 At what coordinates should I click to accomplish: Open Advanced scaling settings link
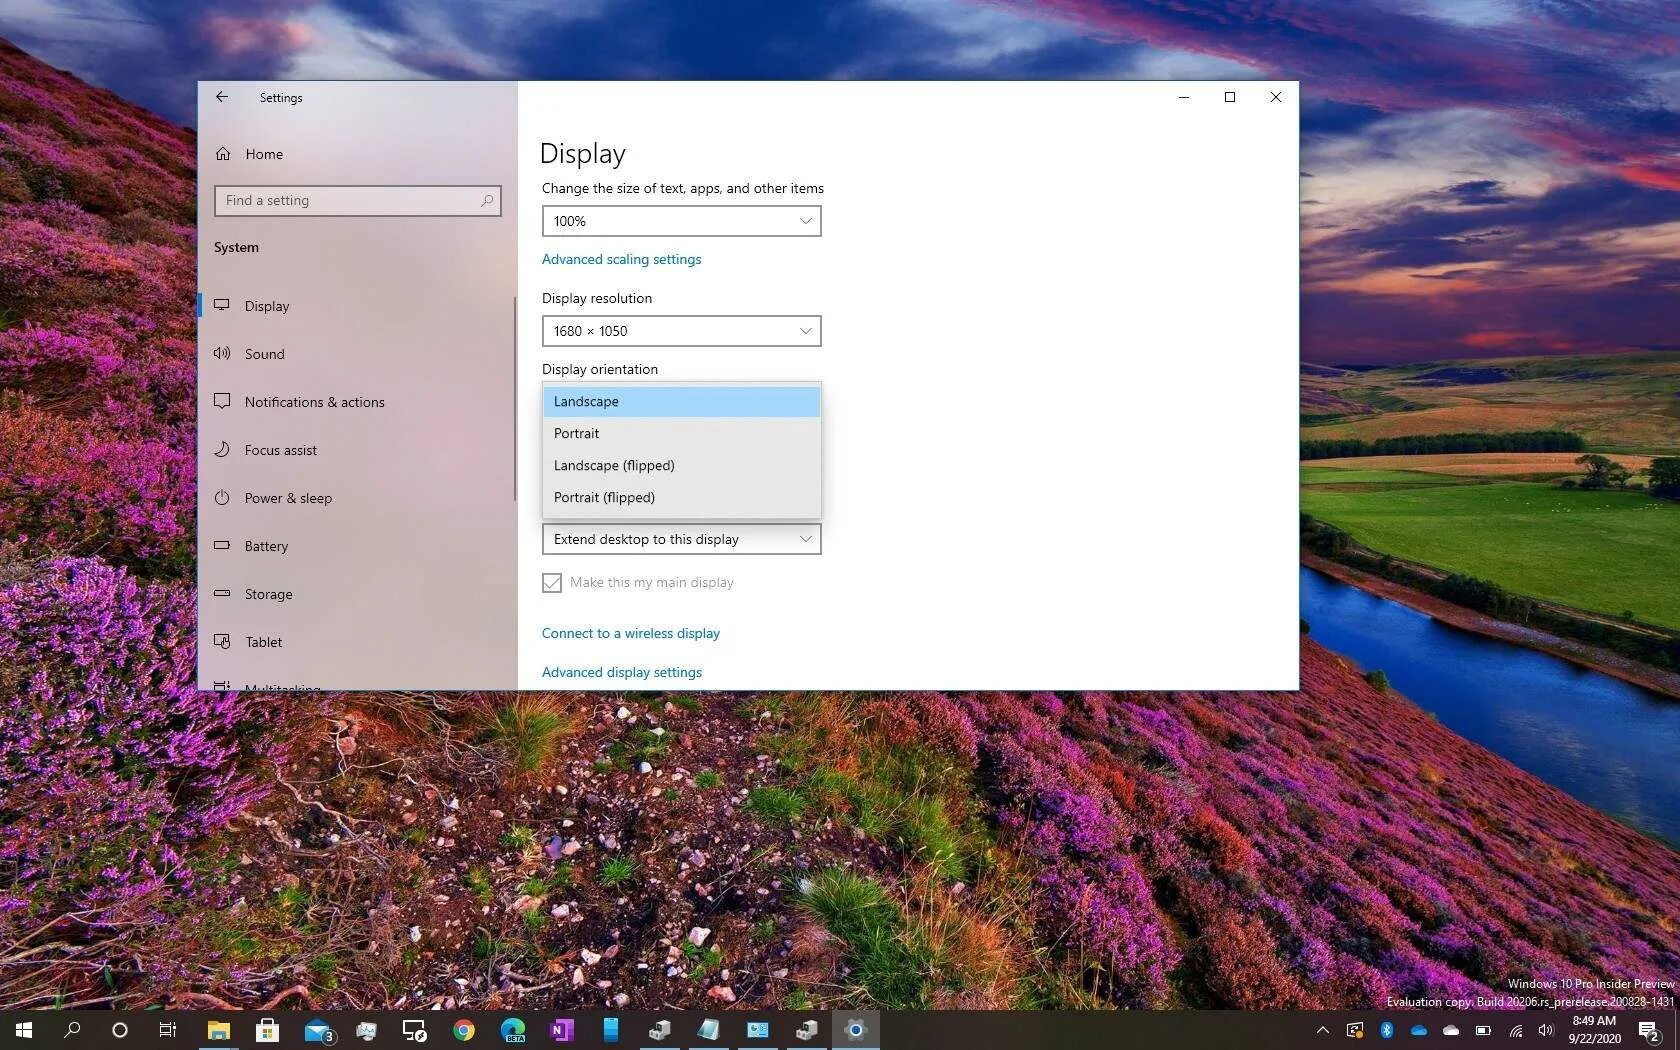(x=621, y=260)
